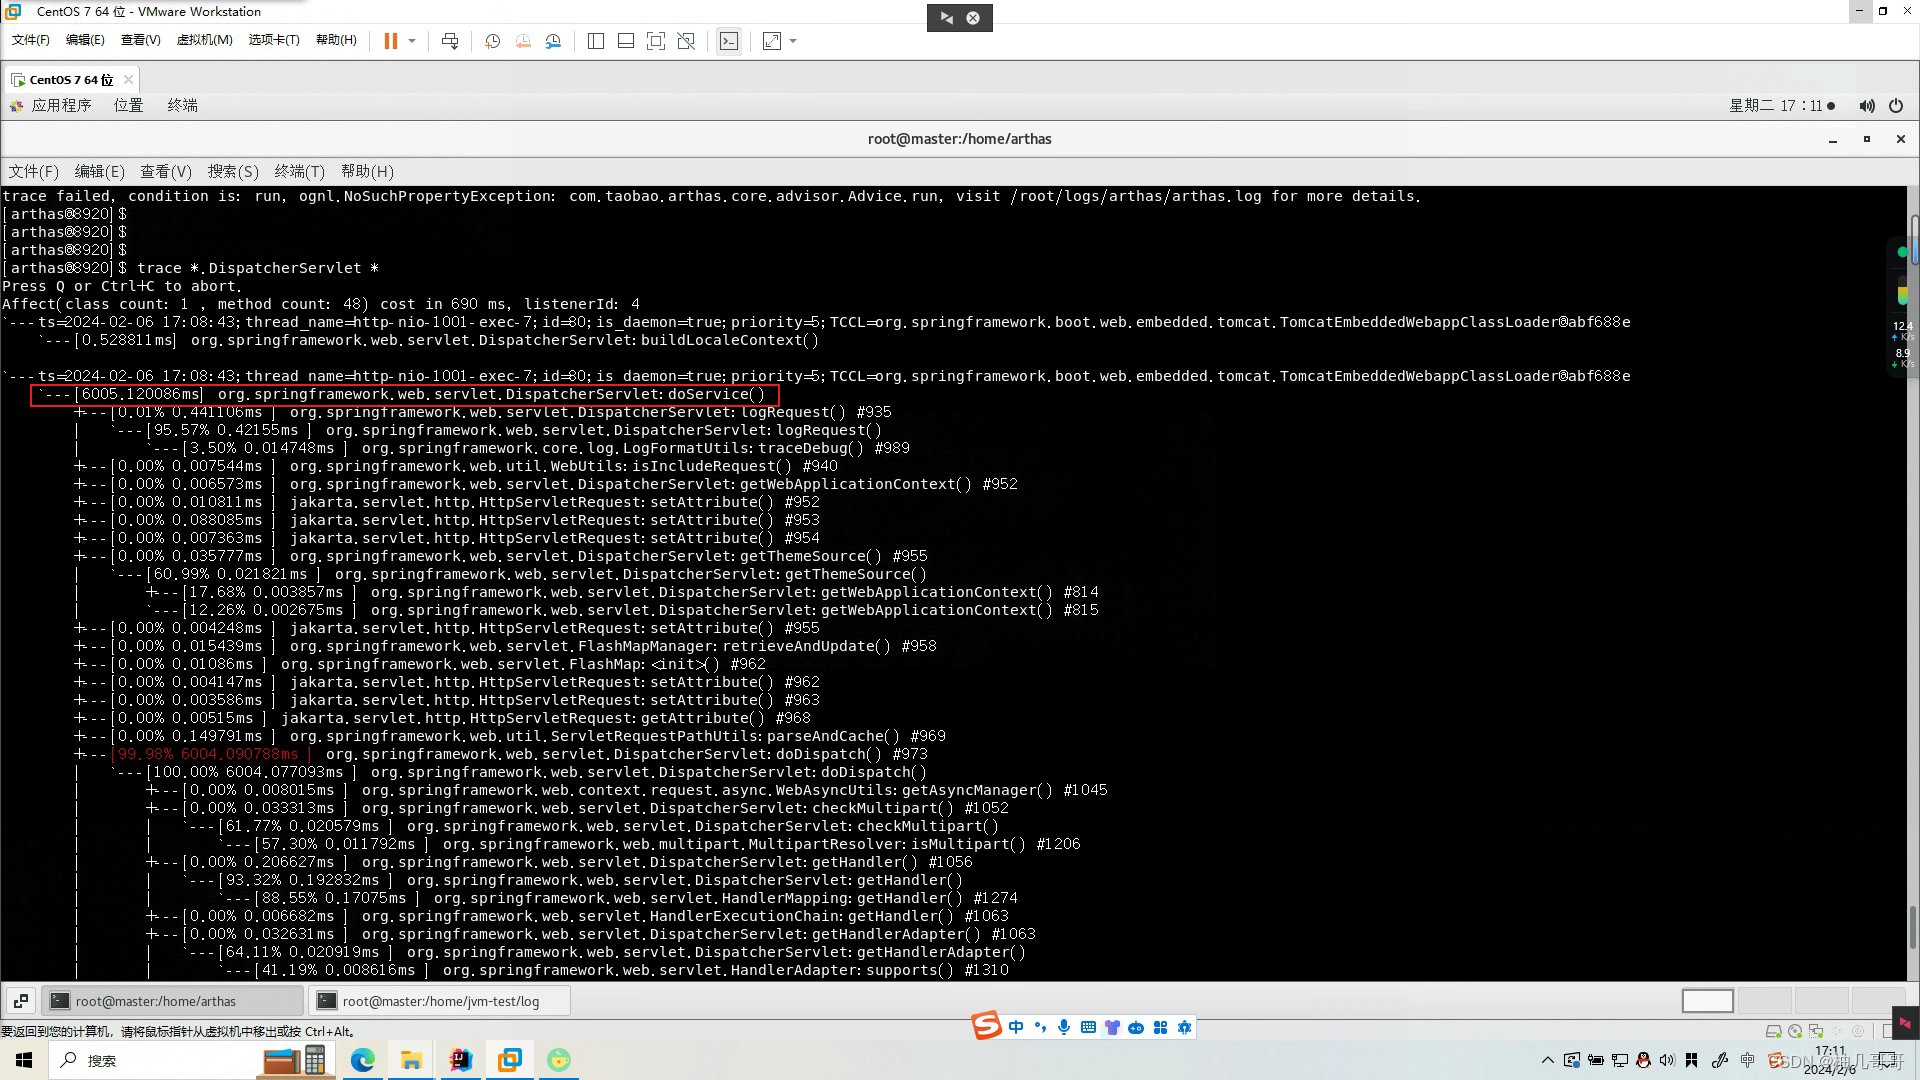Open terminal 编辑(E) menu
Viewport: 1920px width, 1080px height.
[x=100, y=172]
